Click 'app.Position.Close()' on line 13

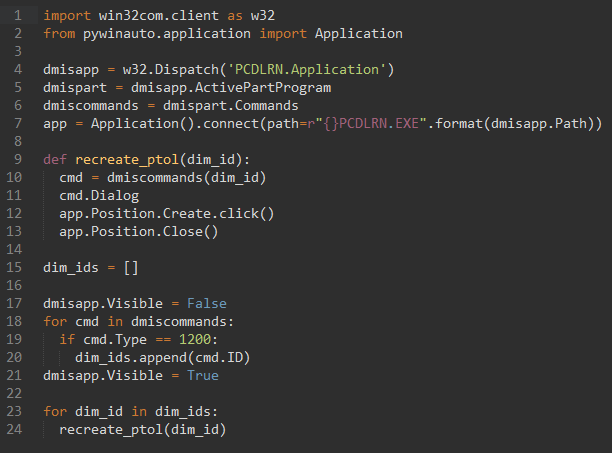click(x=139, y=232)
